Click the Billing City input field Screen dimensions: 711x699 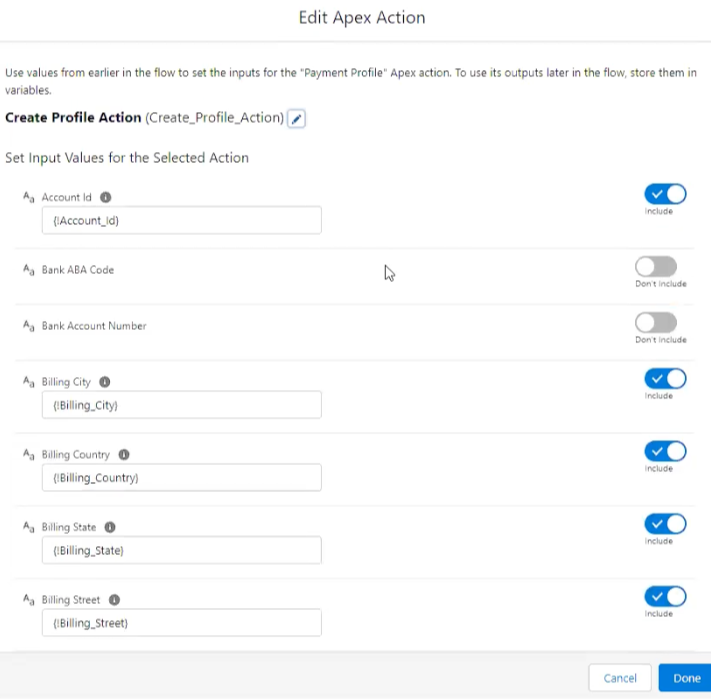pos(181,405)
